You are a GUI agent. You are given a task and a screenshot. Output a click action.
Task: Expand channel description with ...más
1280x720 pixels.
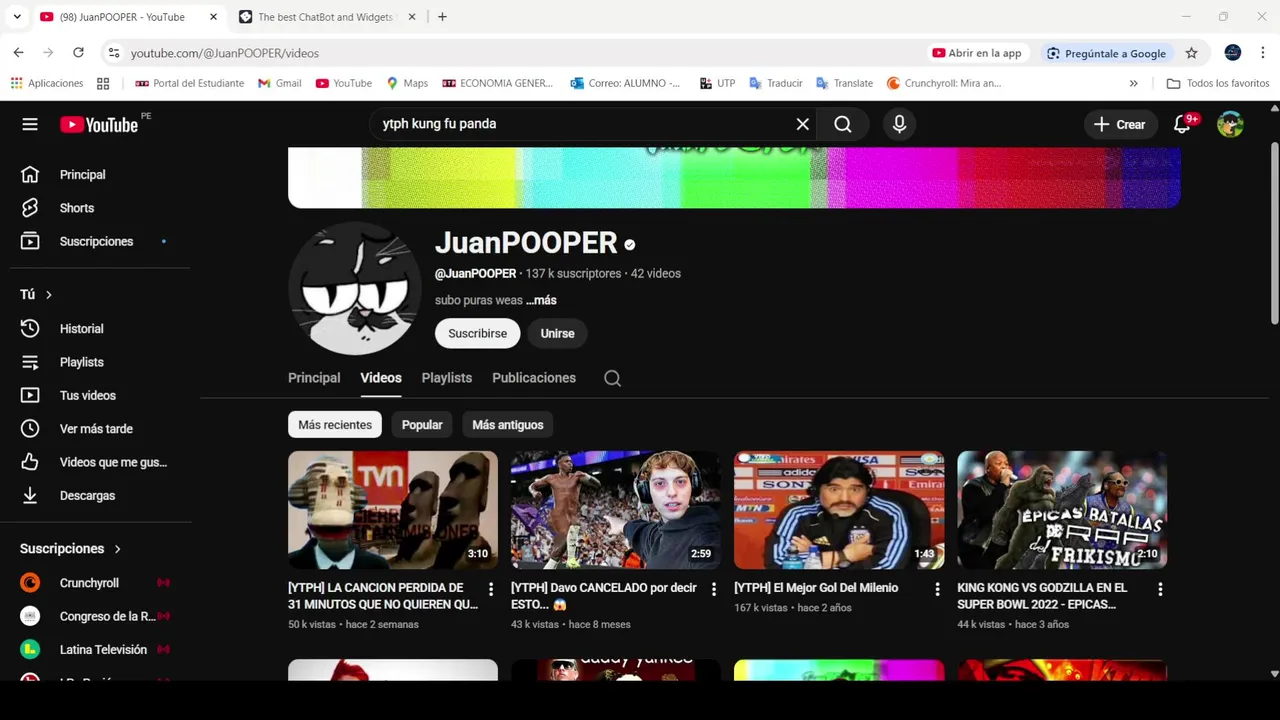tap(541, 300)
